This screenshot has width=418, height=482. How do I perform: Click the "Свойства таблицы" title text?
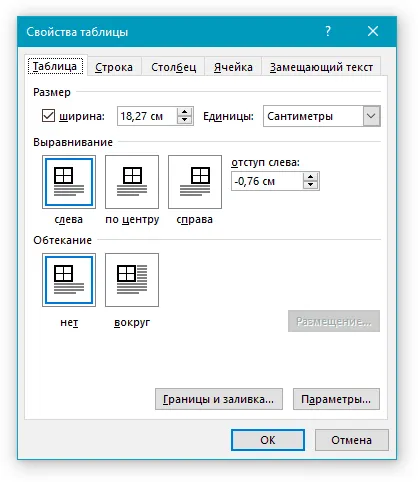tap(77, 32)
